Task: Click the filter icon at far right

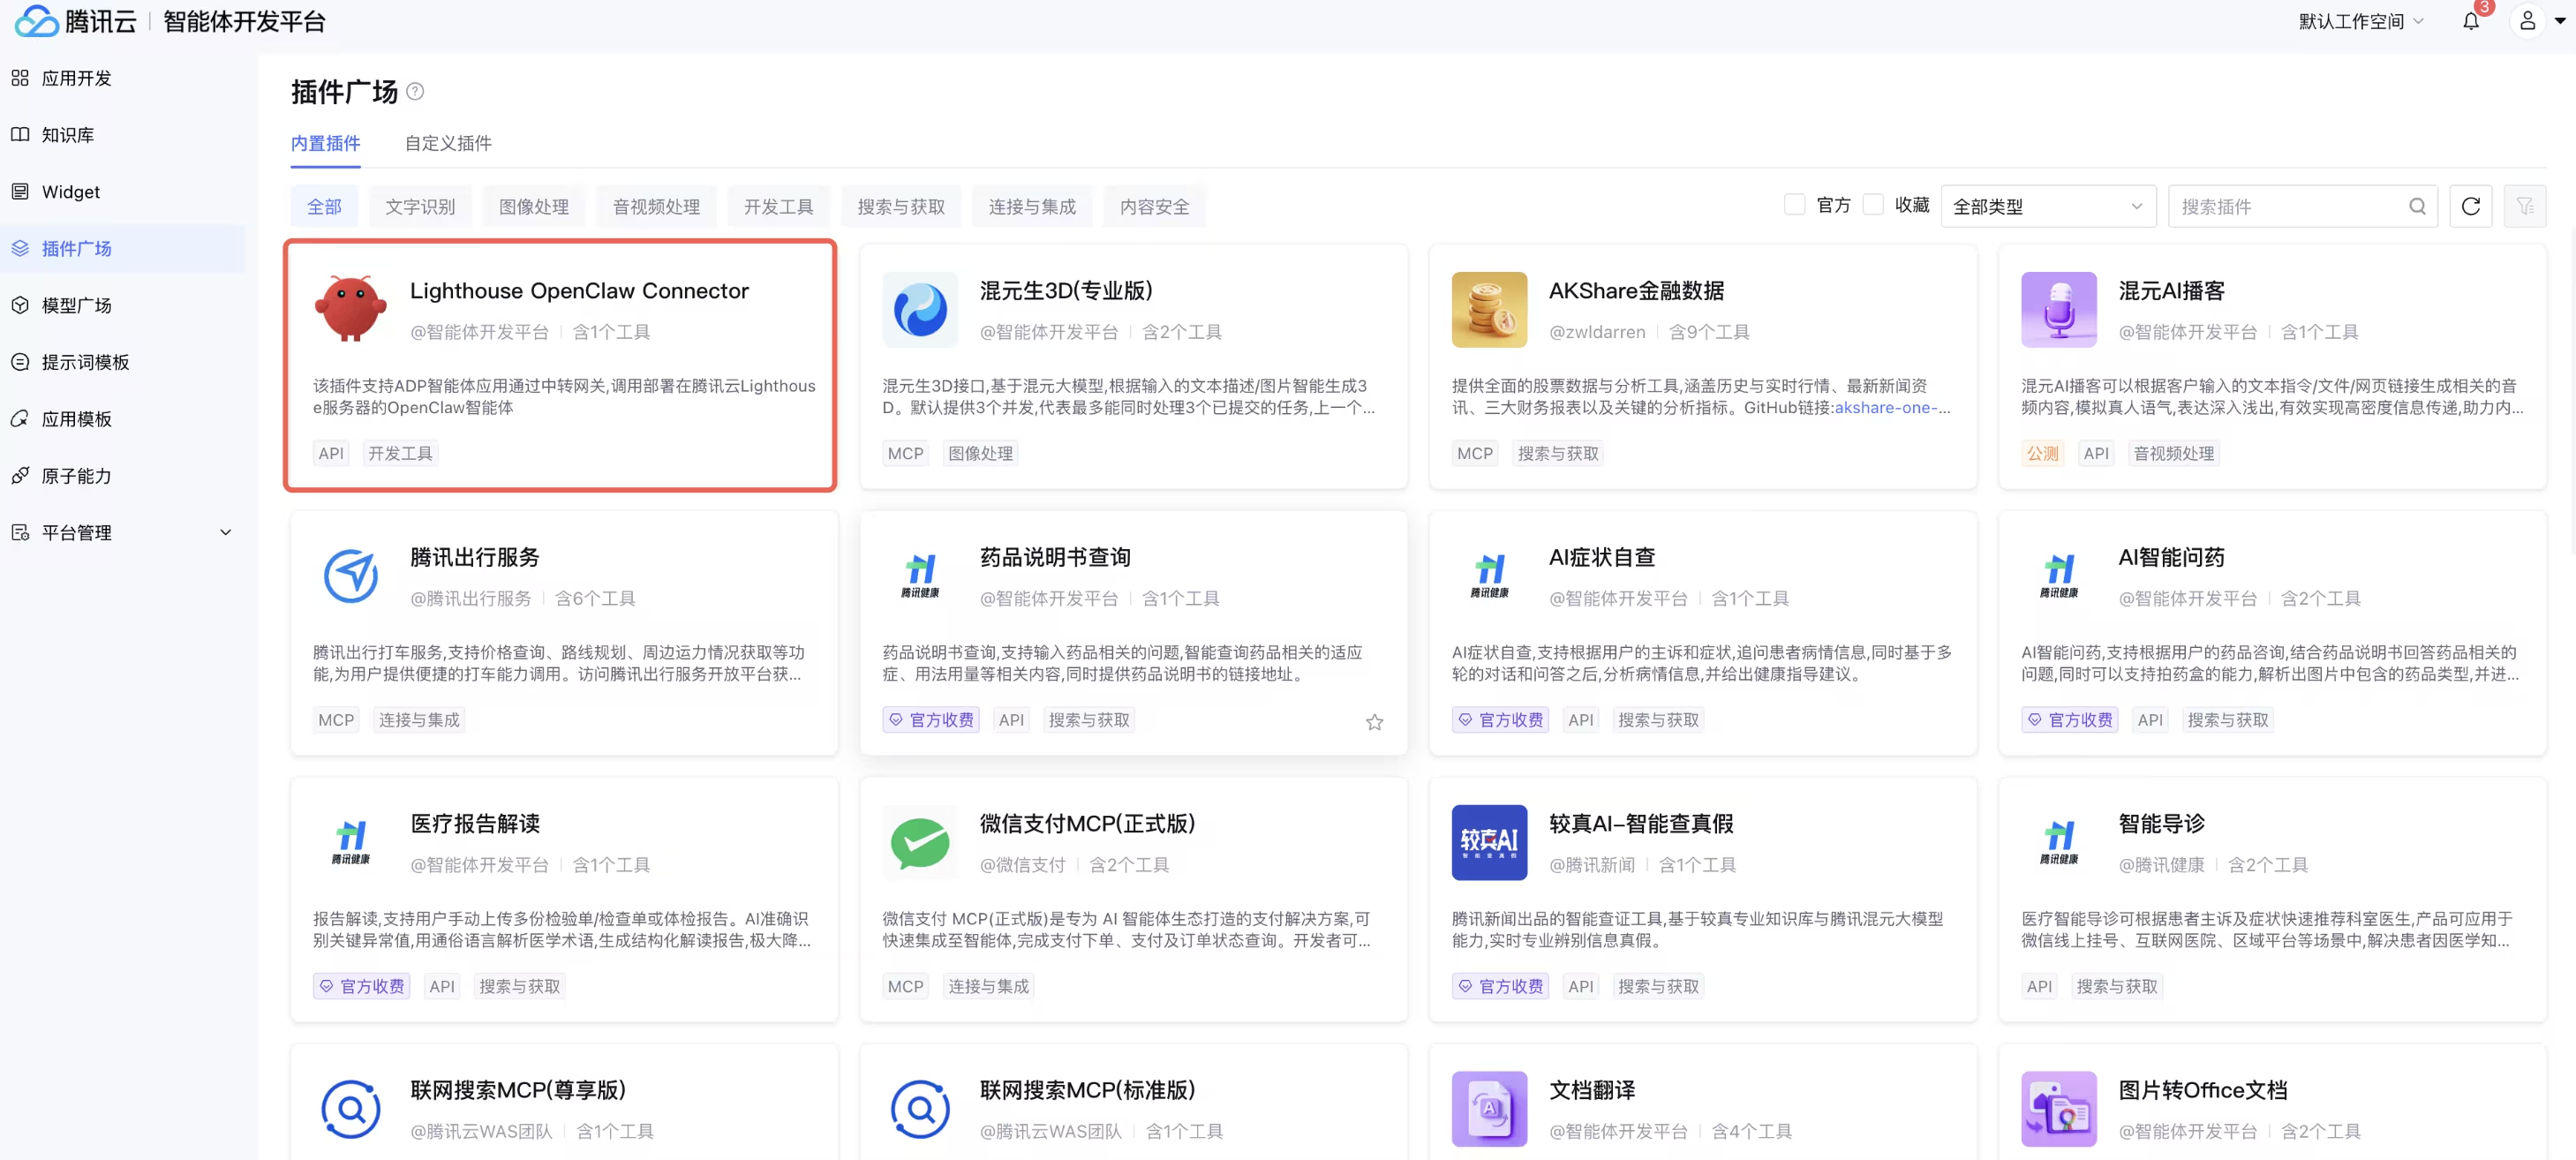Action: [2524, 206]
